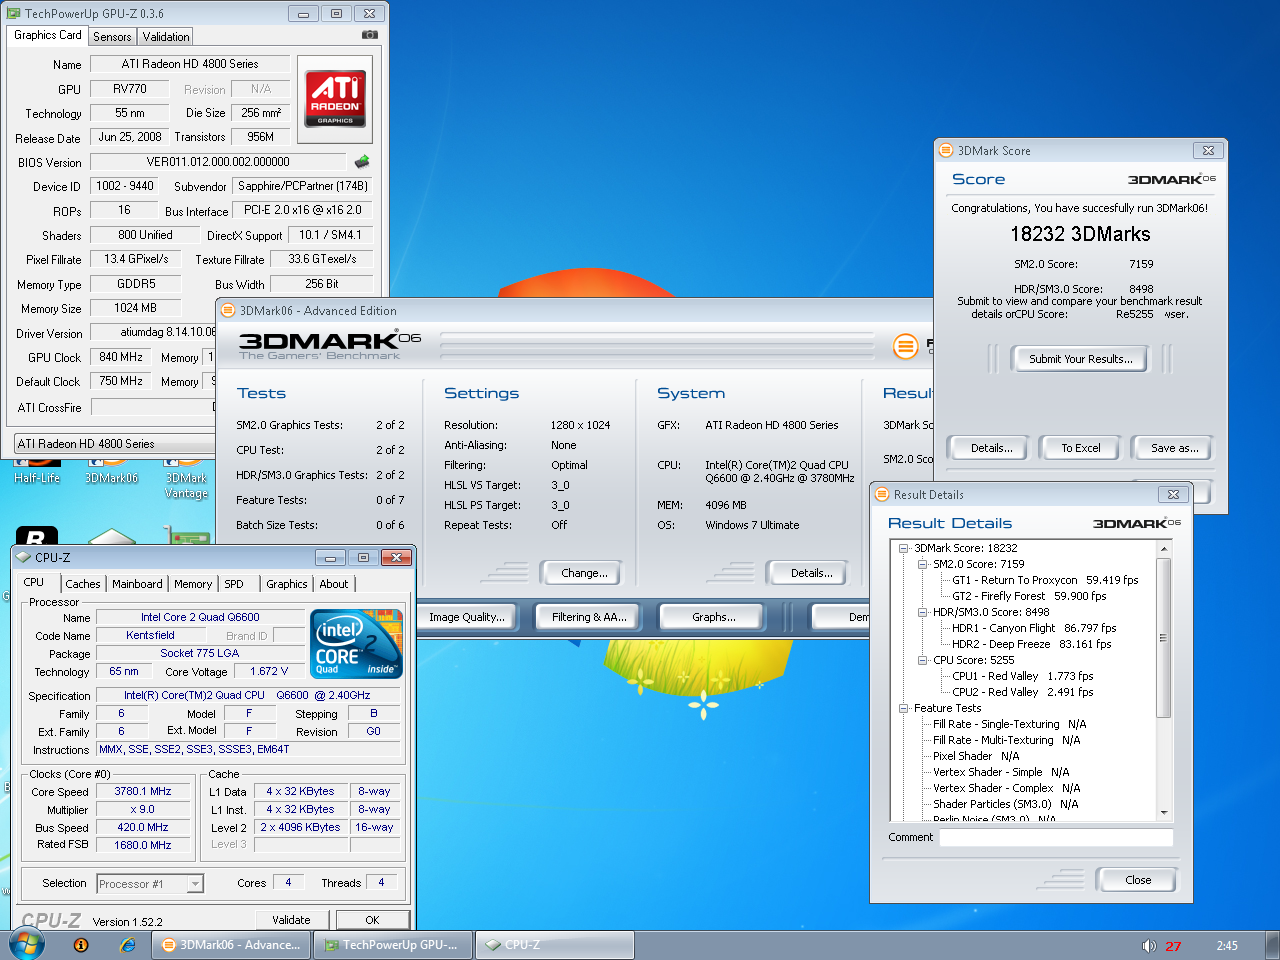This screenshot has height=960, width=1280.
Task: Open the Graphics tab in CPU-Z
Action: pos(287,584)
